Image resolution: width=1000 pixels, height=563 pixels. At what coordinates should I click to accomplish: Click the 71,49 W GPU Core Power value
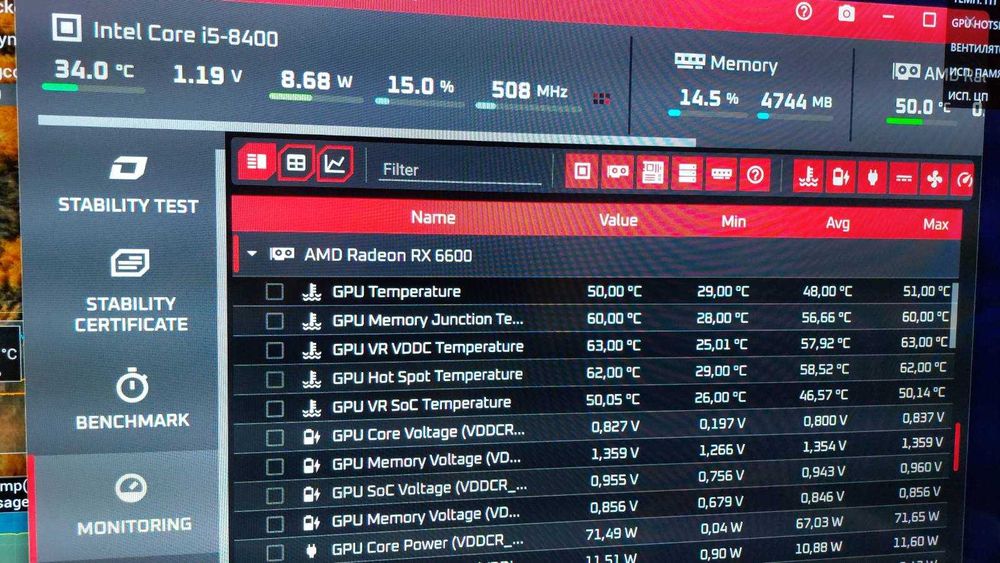(612, 533)
